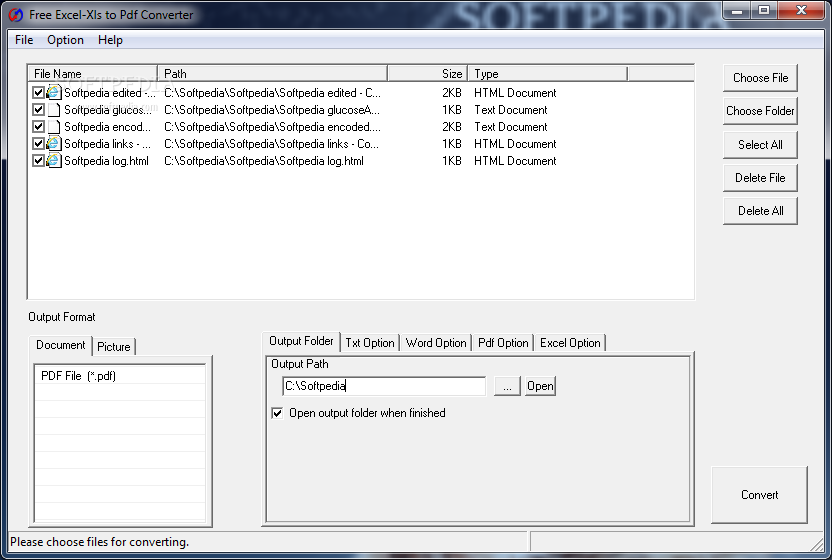The width and height of the screenshot is (832, 560).
Task: Open the Txt Option tab
Action: 370,343
